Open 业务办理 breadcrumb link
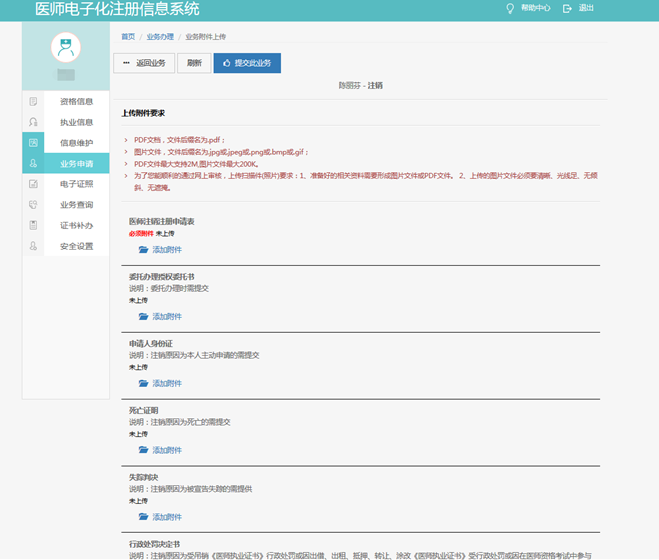This screenshot has width=659, height=560. pyautogui.click(x=160, y=37)
